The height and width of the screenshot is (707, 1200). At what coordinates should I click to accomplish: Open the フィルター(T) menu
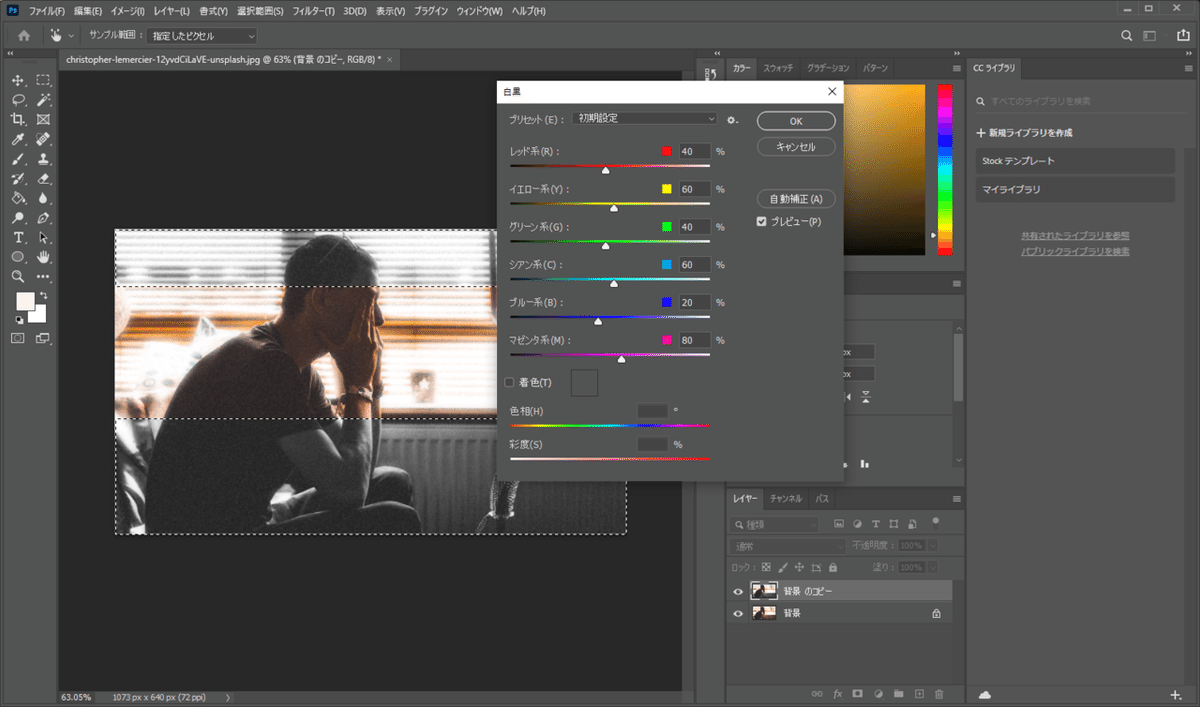pyautogui.click(x=314, y=11)
